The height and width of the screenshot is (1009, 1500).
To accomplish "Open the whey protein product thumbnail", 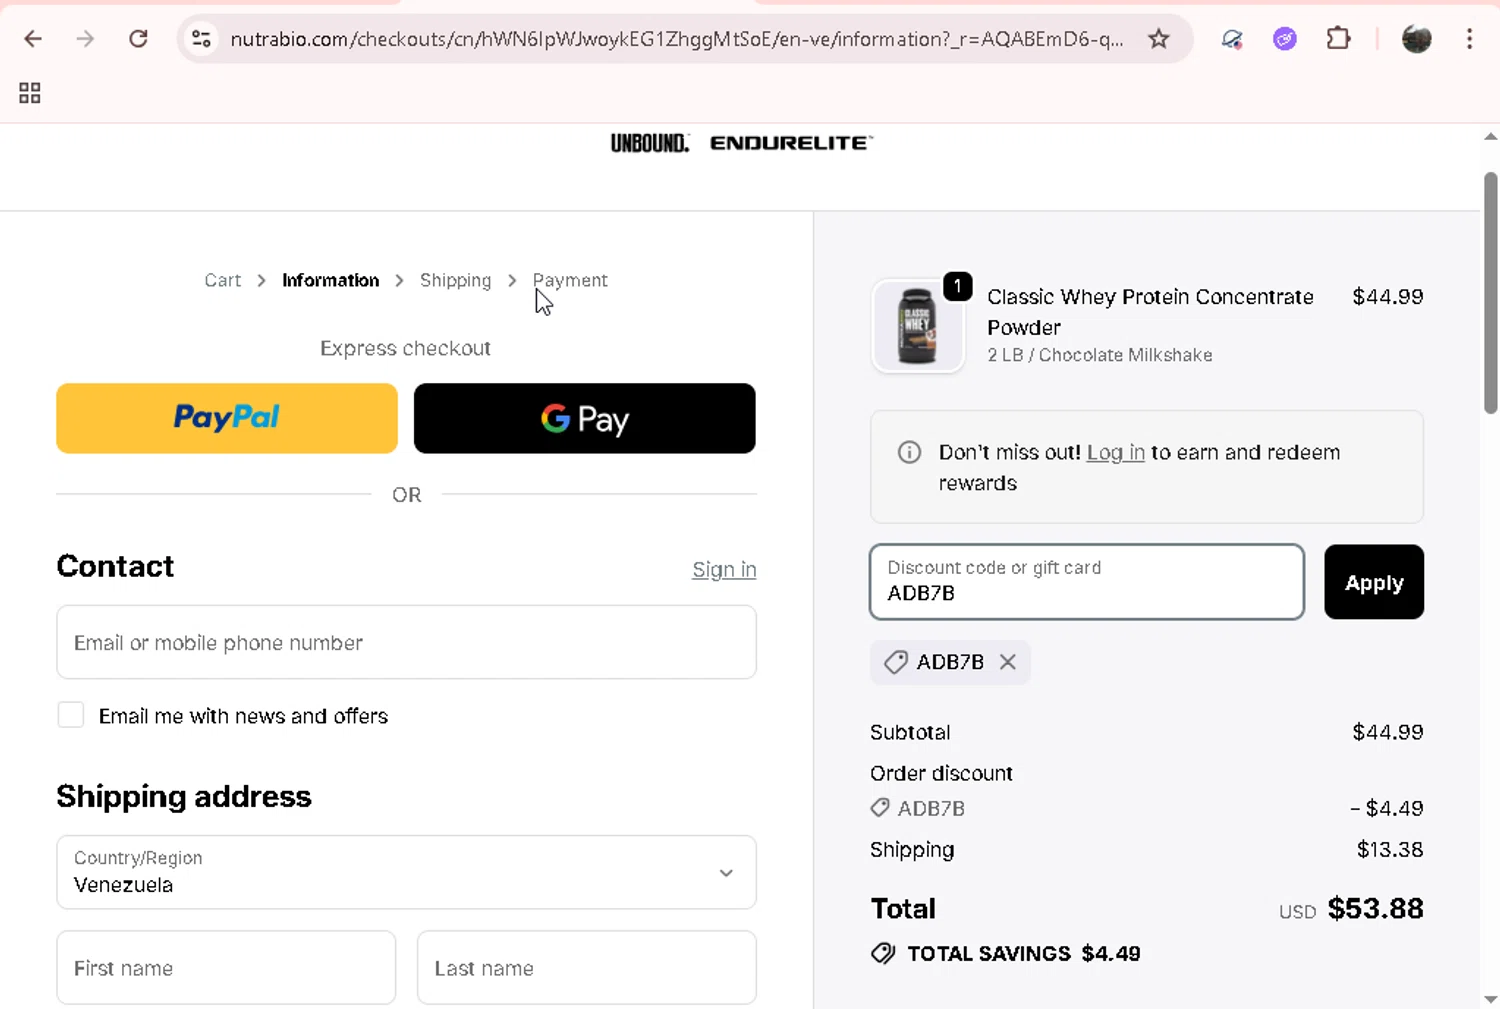I will pos(917,326).
